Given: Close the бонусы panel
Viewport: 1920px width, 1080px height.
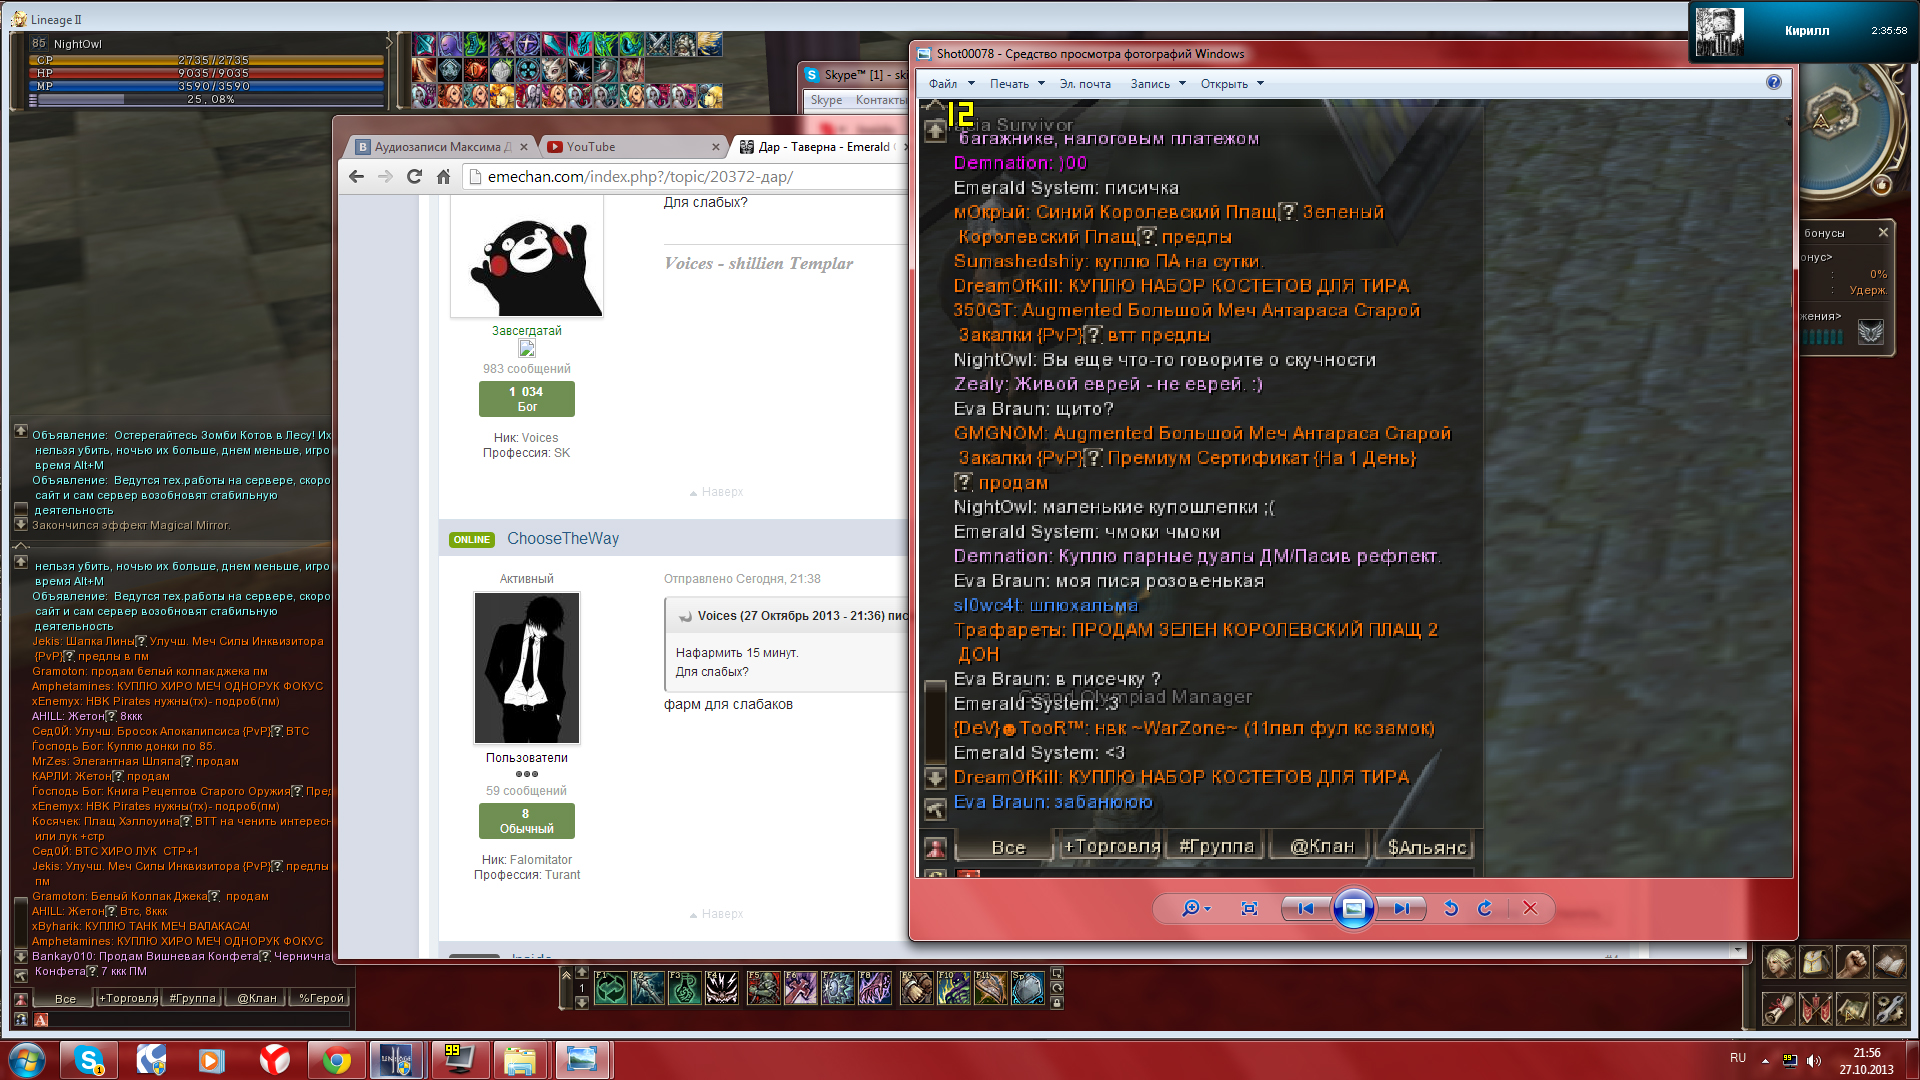Looking at the screenshot, I should pos(1883,232).
